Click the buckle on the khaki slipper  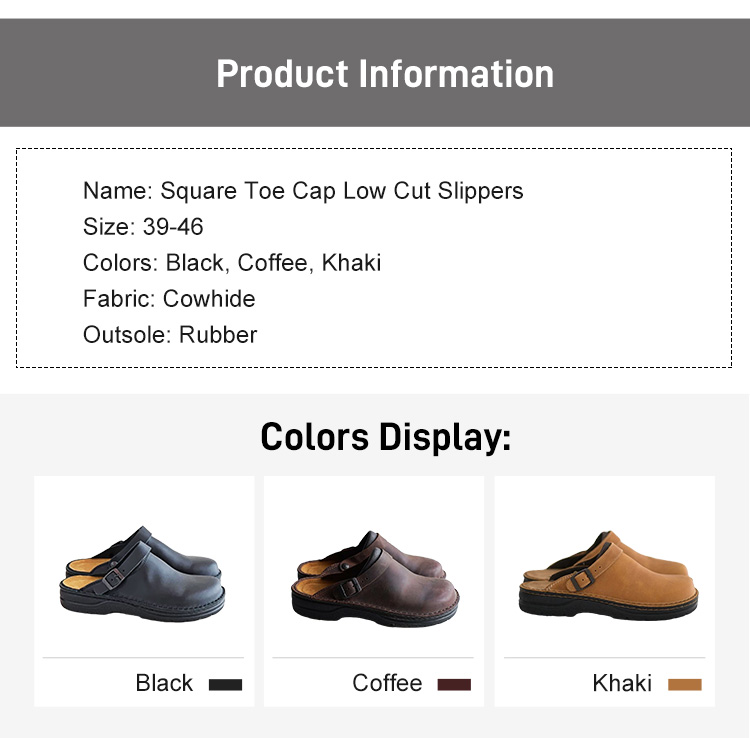[581, 580]
